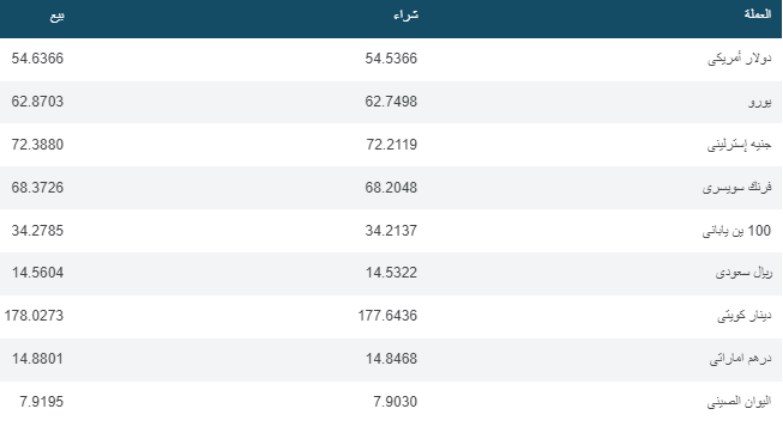783x421 pixels.
Task: Click the US dollar buy rate 54.5366
Action: click(x=391, y=59)
